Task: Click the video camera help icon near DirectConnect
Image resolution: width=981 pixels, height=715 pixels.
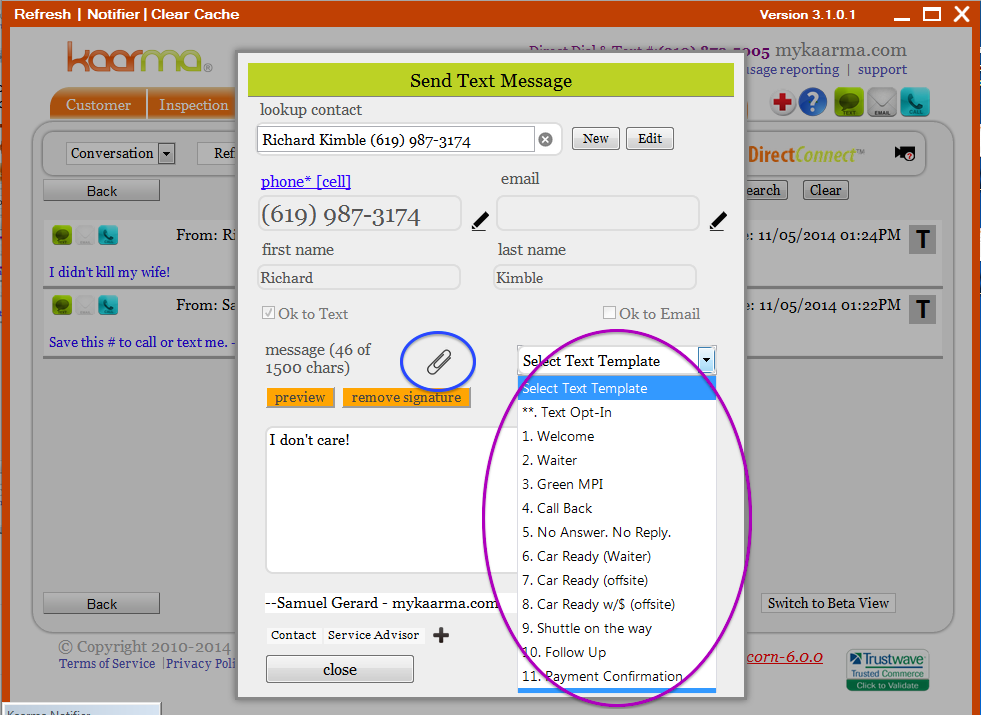Action: click(x=905, y=153)
